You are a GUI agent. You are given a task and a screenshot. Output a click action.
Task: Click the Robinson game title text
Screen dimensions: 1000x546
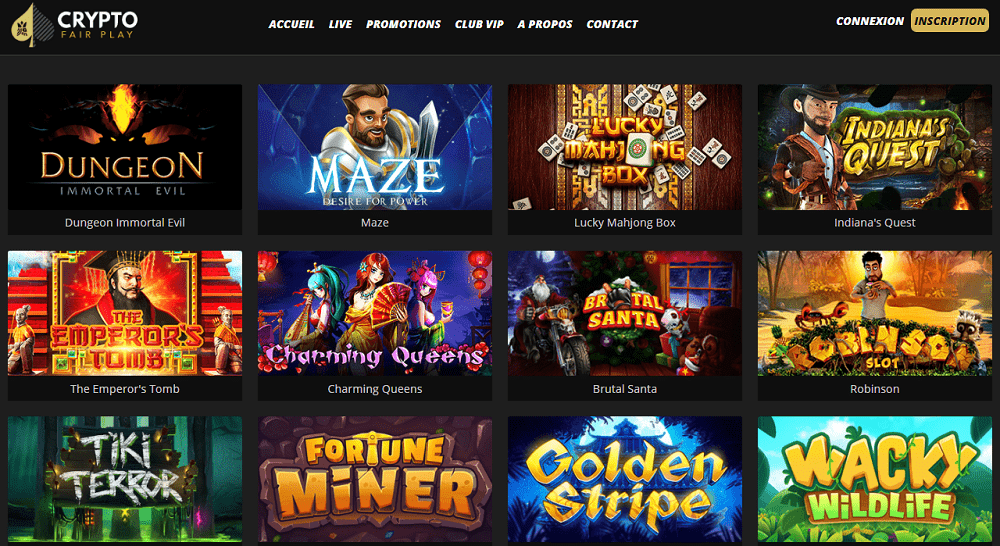pos(875,388)
